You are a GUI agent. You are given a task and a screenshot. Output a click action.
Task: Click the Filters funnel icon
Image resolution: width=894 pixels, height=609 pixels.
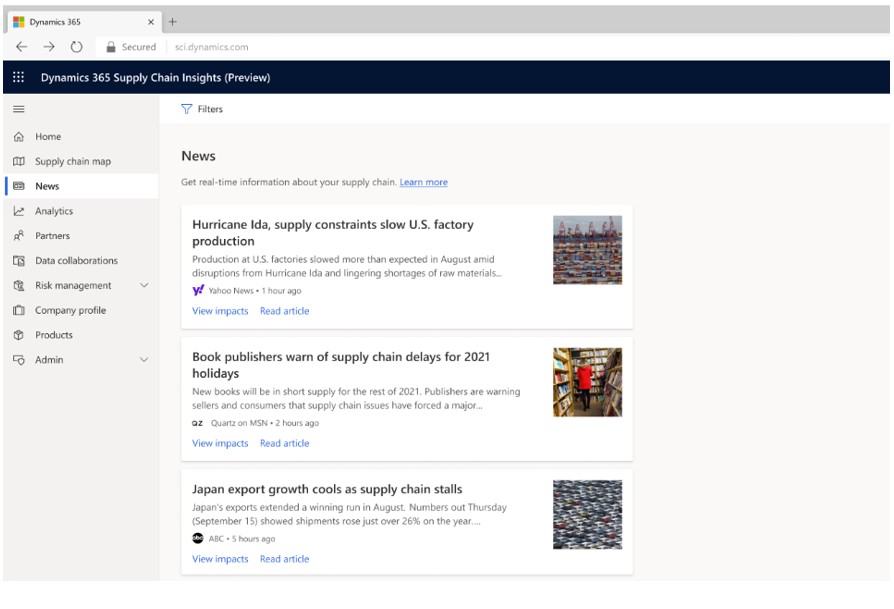[x=186, y=110]
